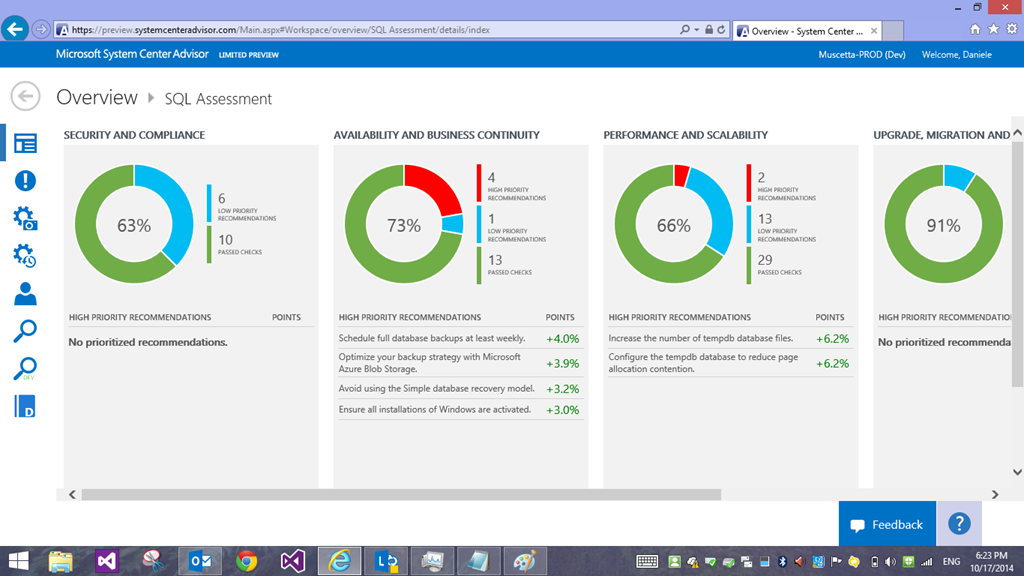The width and height of the screenshot is (1024, 576).
Task: Select the Overview - System Center browser tab
Action: coord(807,31)
